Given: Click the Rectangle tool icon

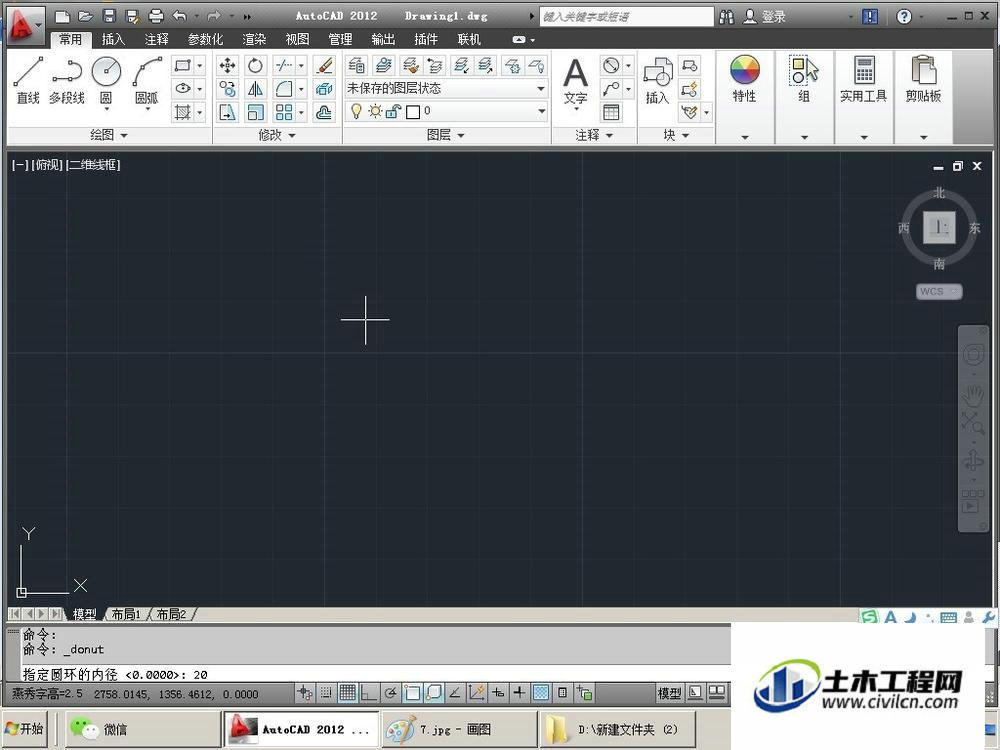Looking at the screenshot, I should [183, 66].
